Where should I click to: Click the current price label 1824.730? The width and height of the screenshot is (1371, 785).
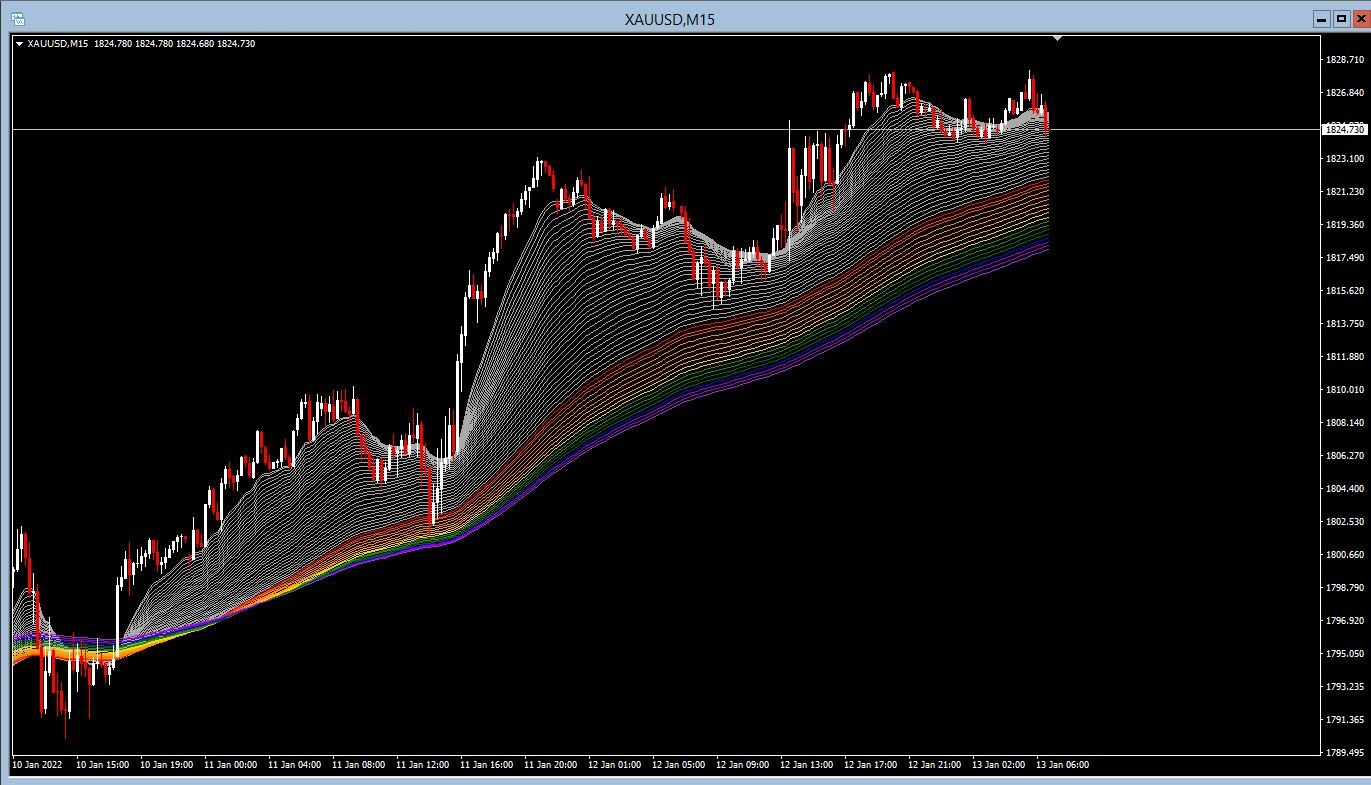[1344, 129]
